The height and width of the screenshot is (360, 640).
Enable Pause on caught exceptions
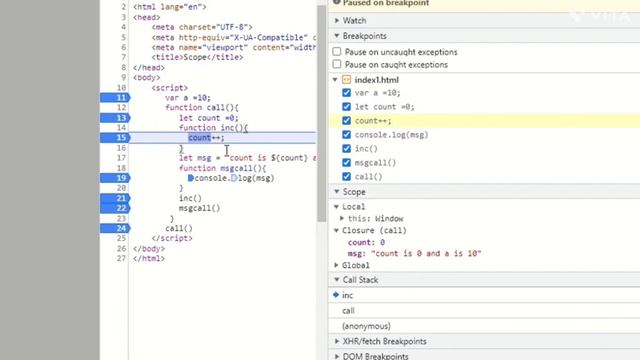(x=337, y=64)
